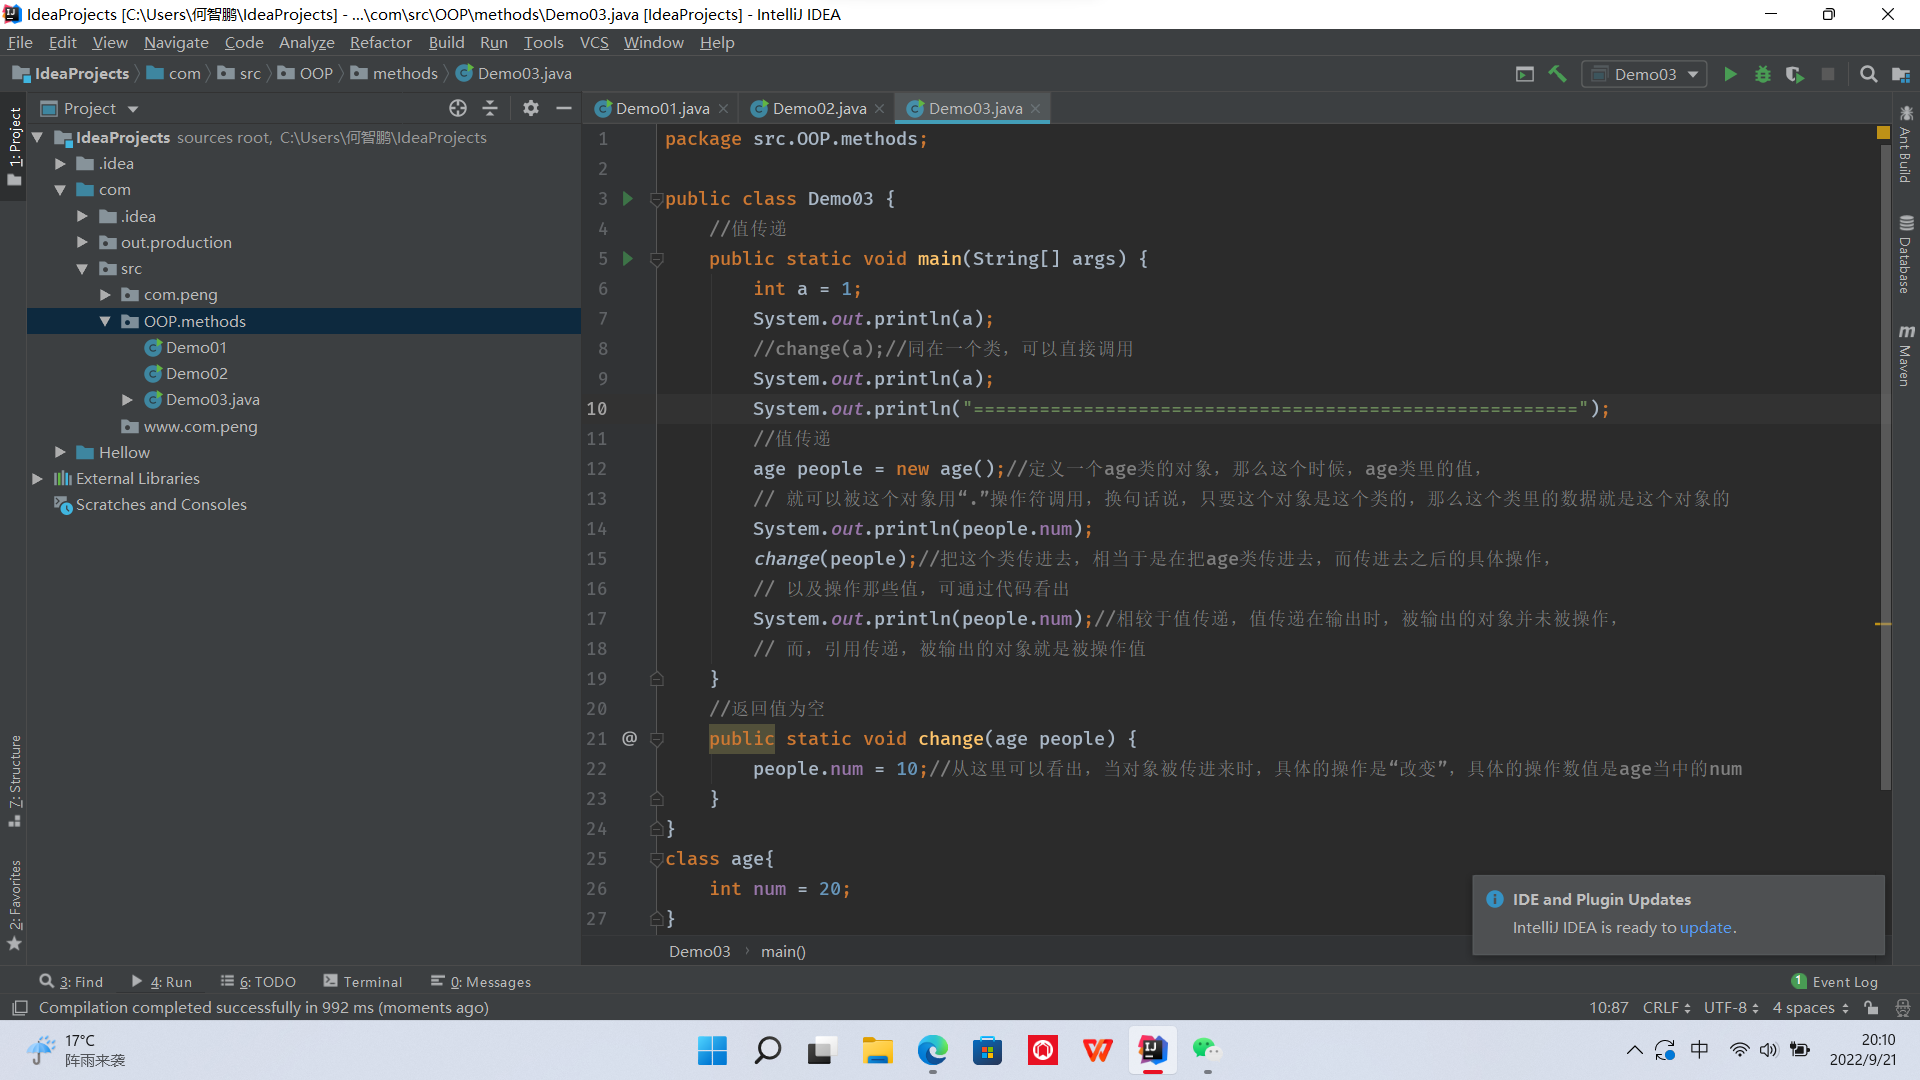The height and width of the screenshot is (1080, 1920).
Task: Expand the Hellow folder node
Action: (x=60, y=452)
